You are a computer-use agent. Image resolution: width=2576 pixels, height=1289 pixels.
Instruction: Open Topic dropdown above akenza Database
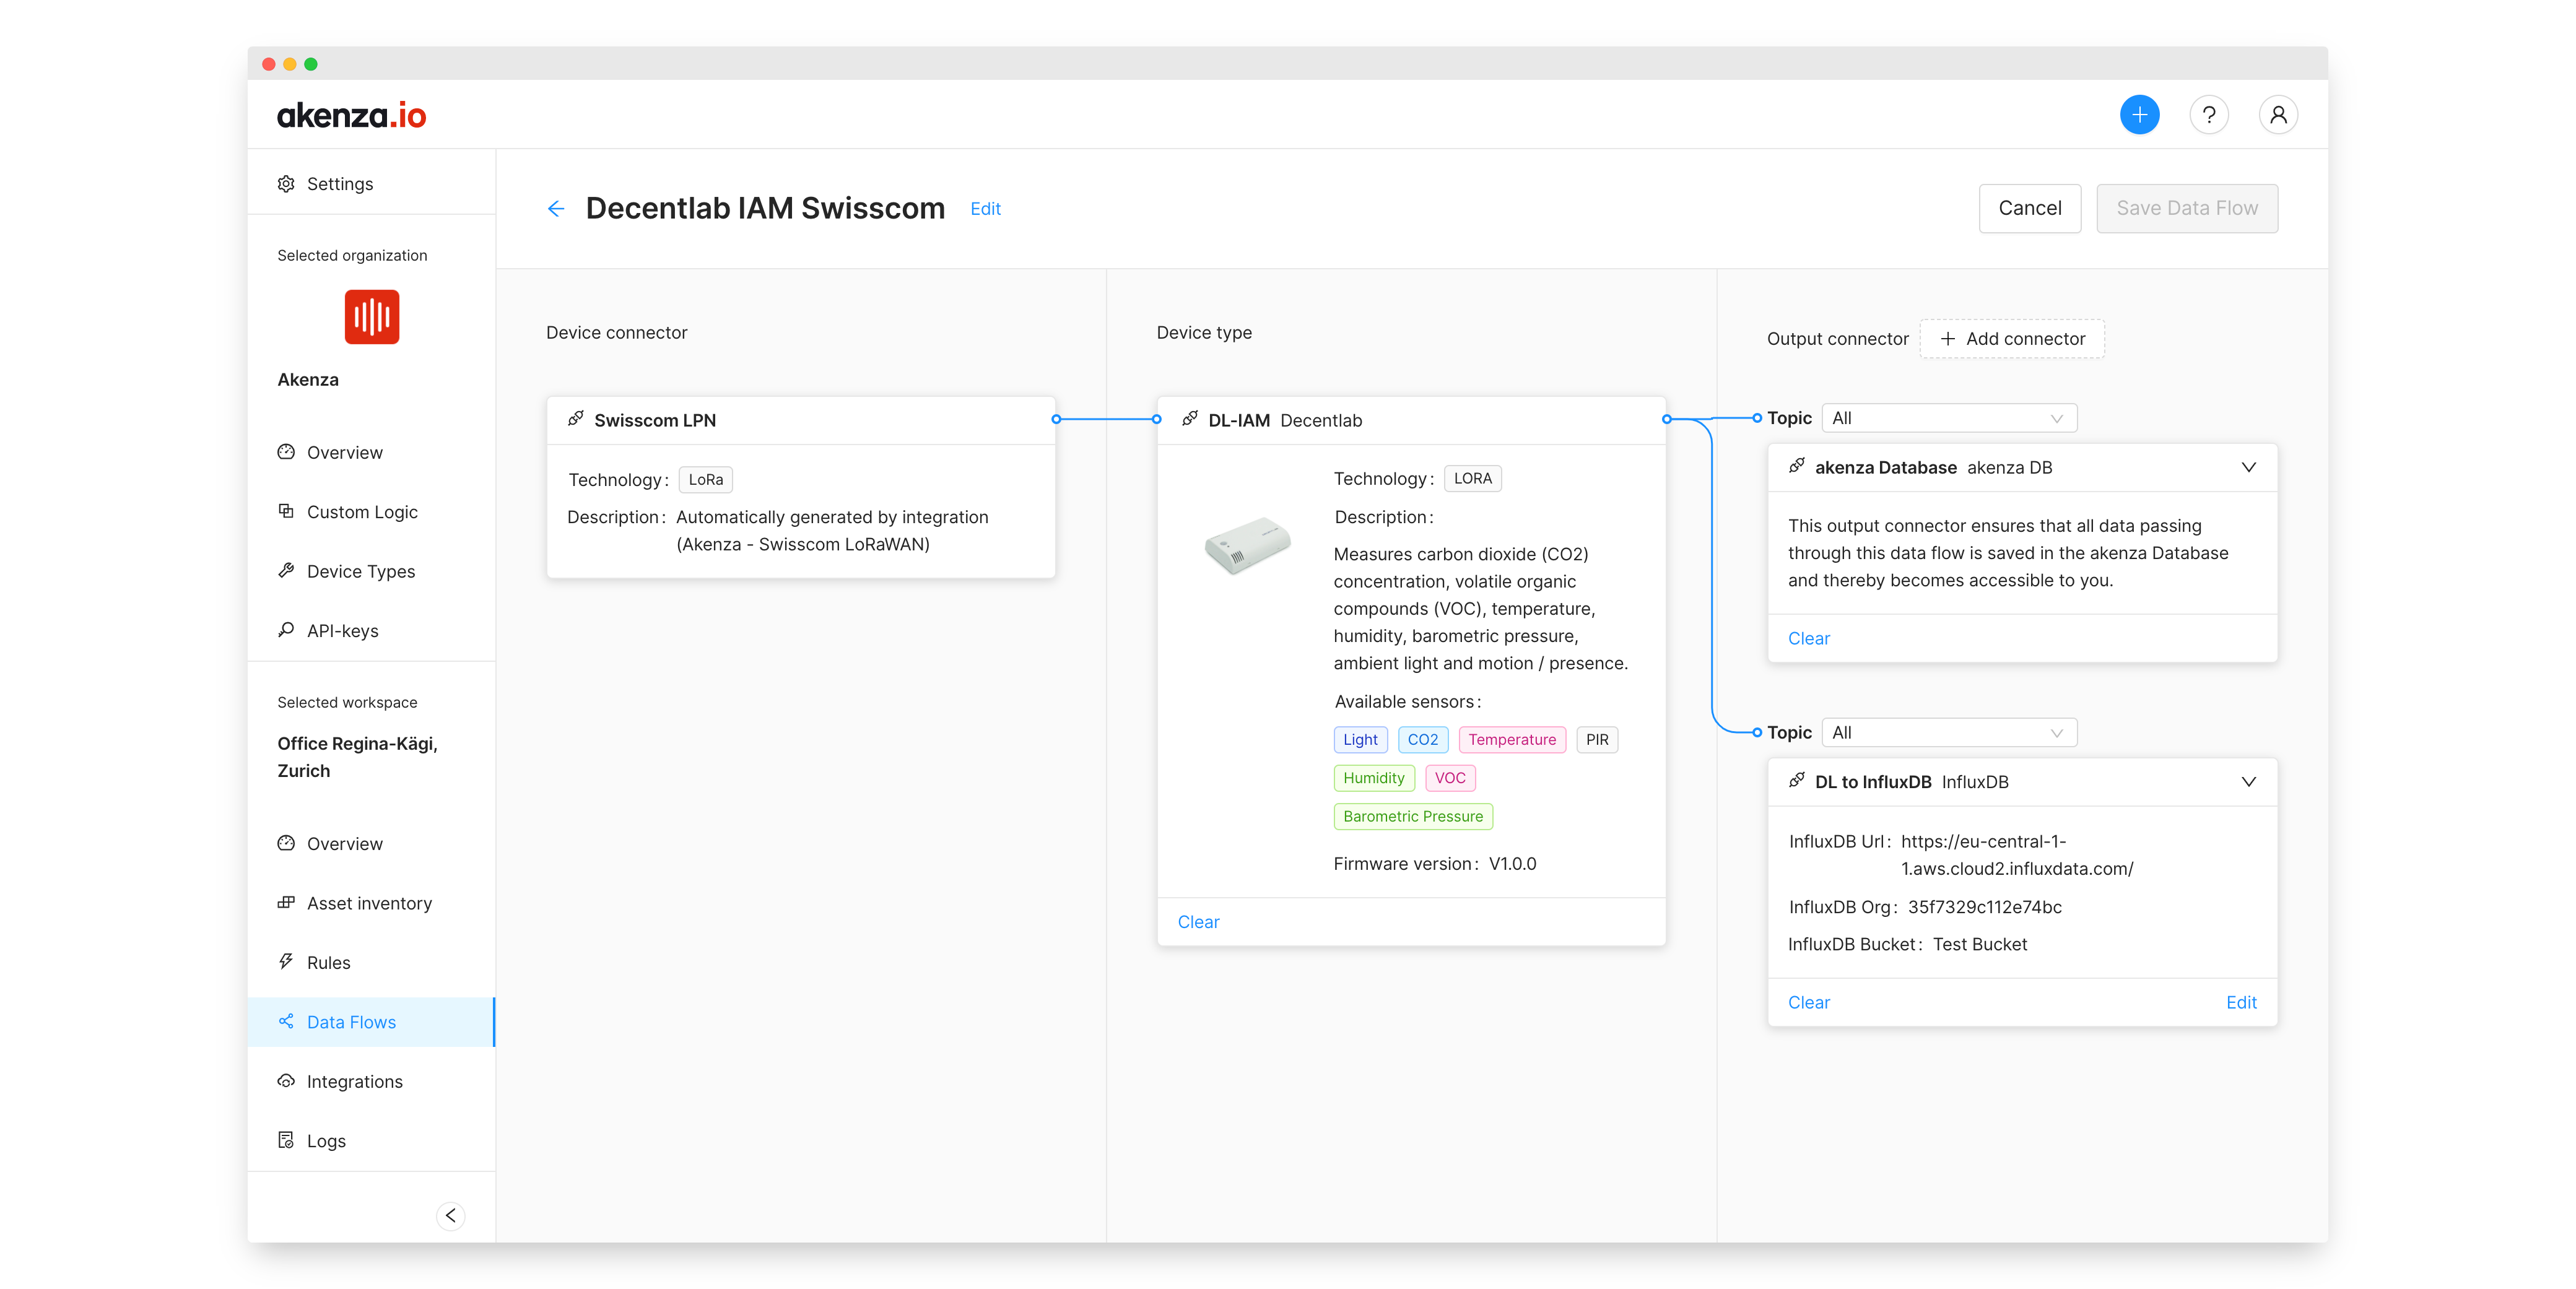(1948, 418)
